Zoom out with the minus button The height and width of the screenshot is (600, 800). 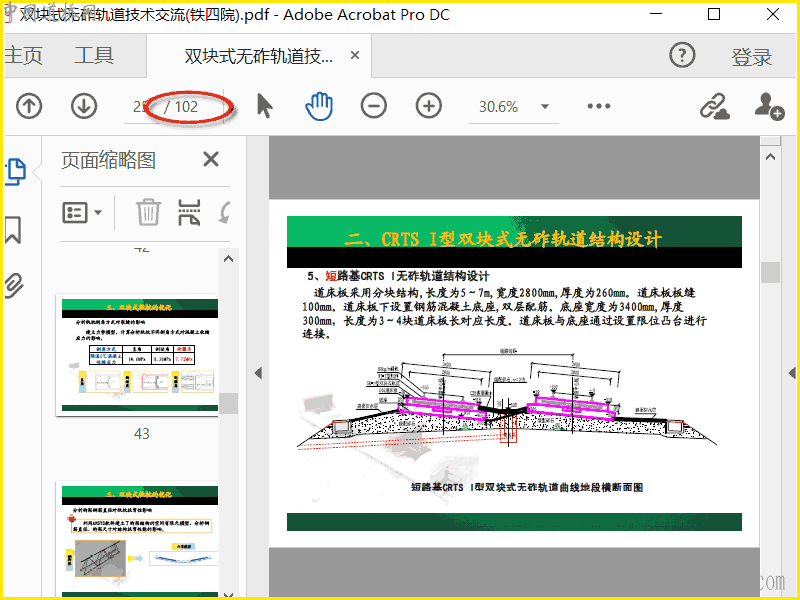tap(373, 106)
